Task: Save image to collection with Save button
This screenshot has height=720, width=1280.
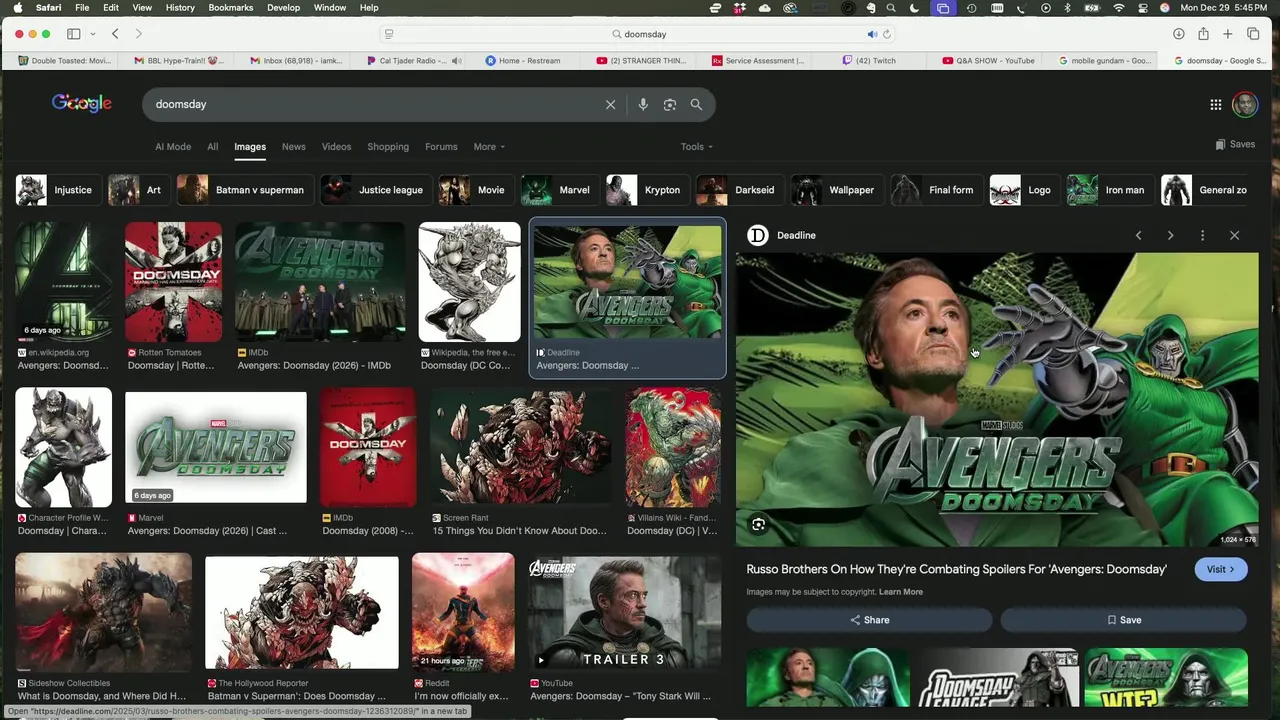Action: [x=1124, y=620]
